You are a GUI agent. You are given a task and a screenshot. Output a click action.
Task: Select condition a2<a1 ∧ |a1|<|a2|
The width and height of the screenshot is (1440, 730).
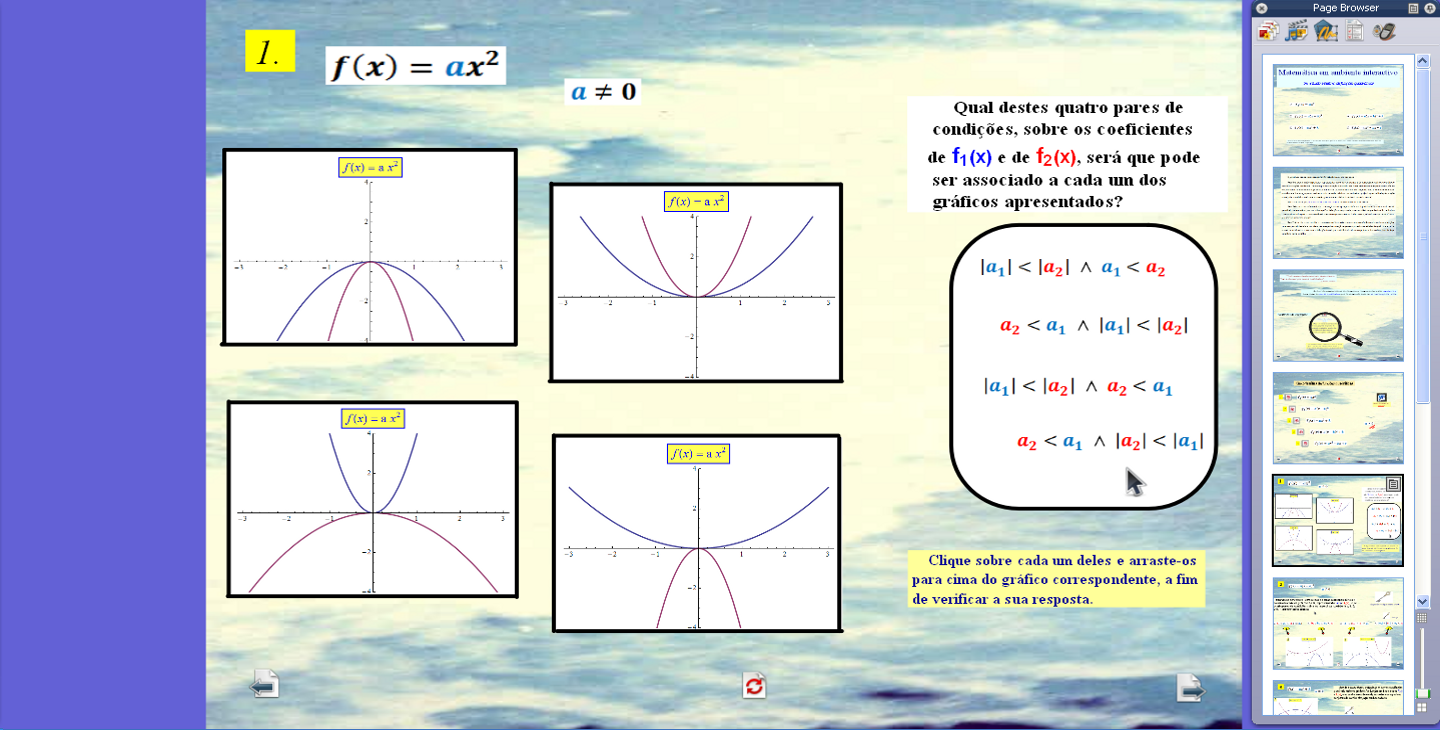(1094, 326)
